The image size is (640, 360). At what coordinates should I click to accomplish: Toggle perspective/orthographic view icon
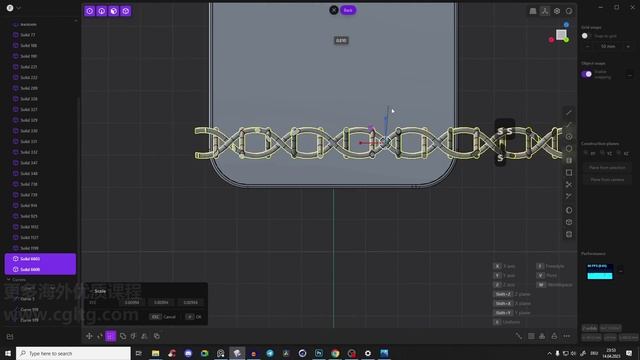pyautogui.click(x=533, y=11)
